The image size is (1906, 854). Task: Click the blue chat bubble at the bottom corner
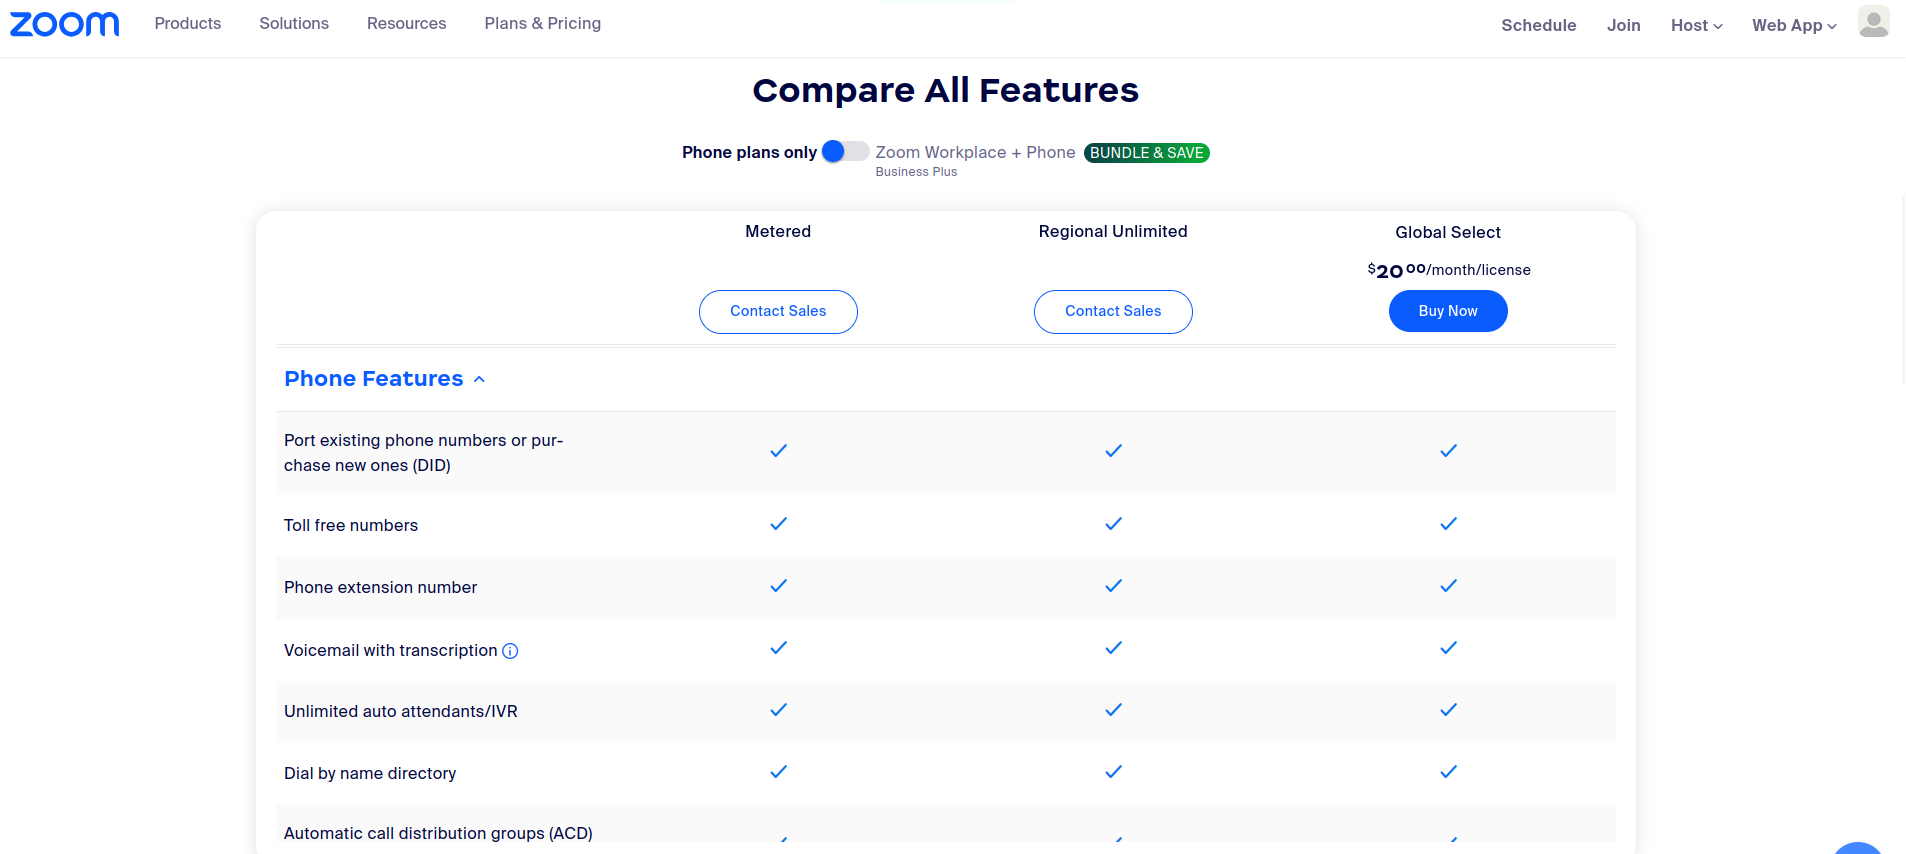[x=1858, y=848]
